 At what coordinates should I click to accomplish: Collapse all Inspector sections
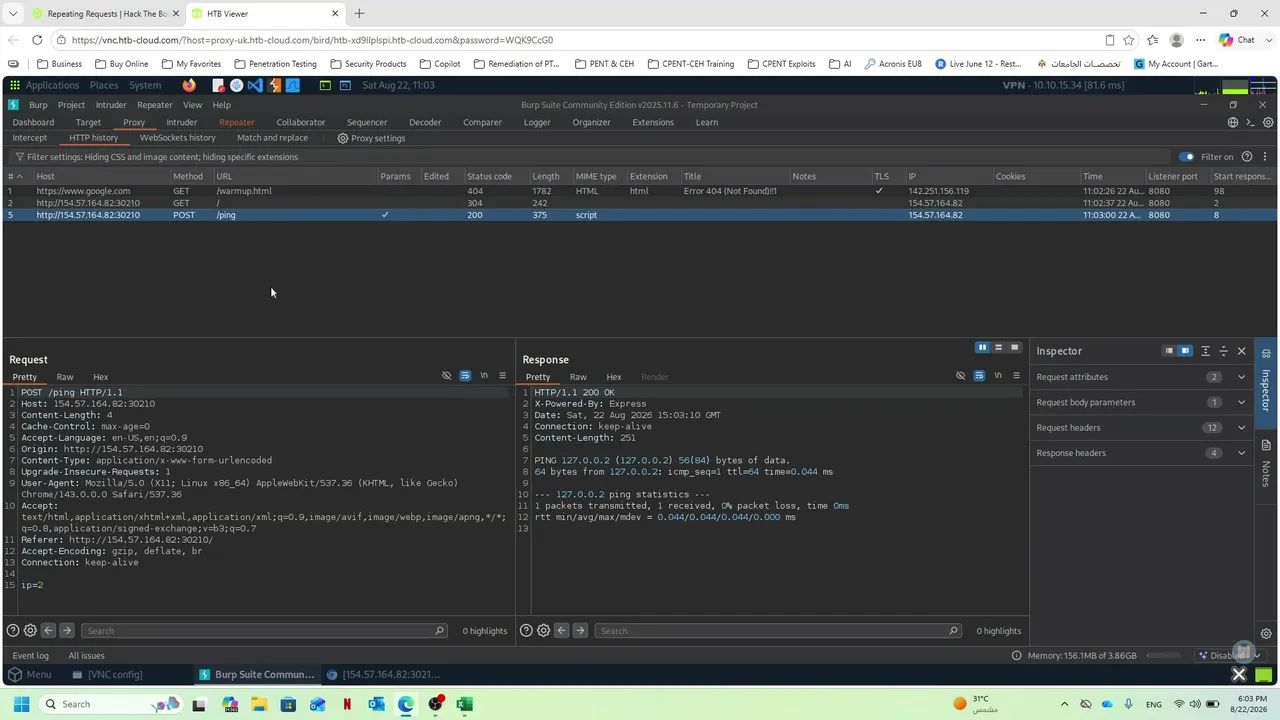click(x=1223, y=351)
